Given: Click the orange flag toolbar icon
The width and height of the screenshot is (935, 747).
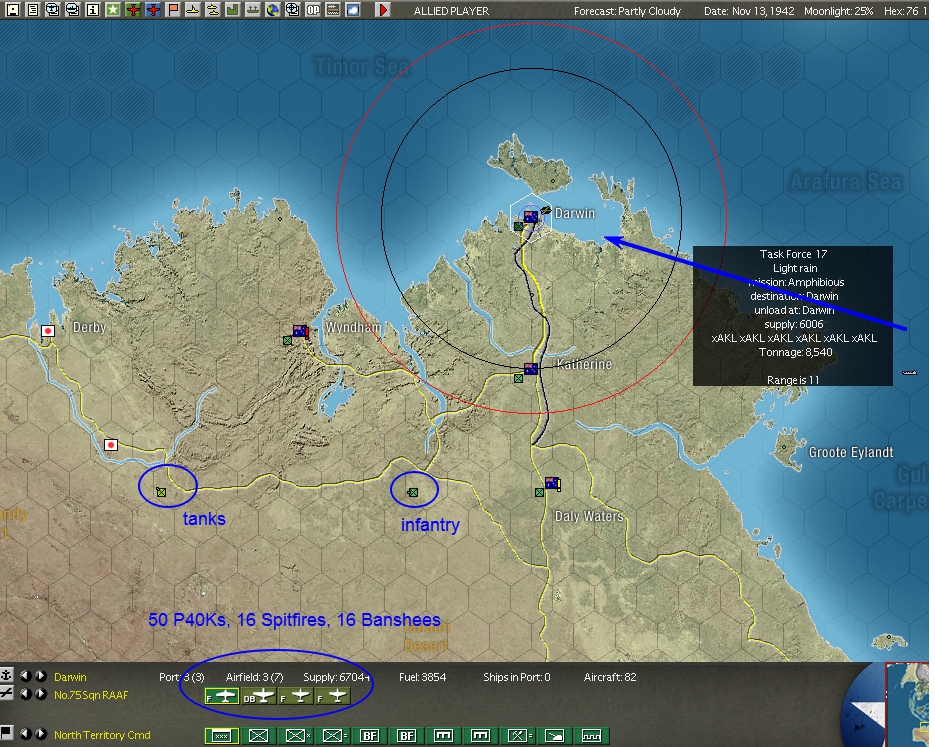Looking at the screenshot, I should pos(173,10).
